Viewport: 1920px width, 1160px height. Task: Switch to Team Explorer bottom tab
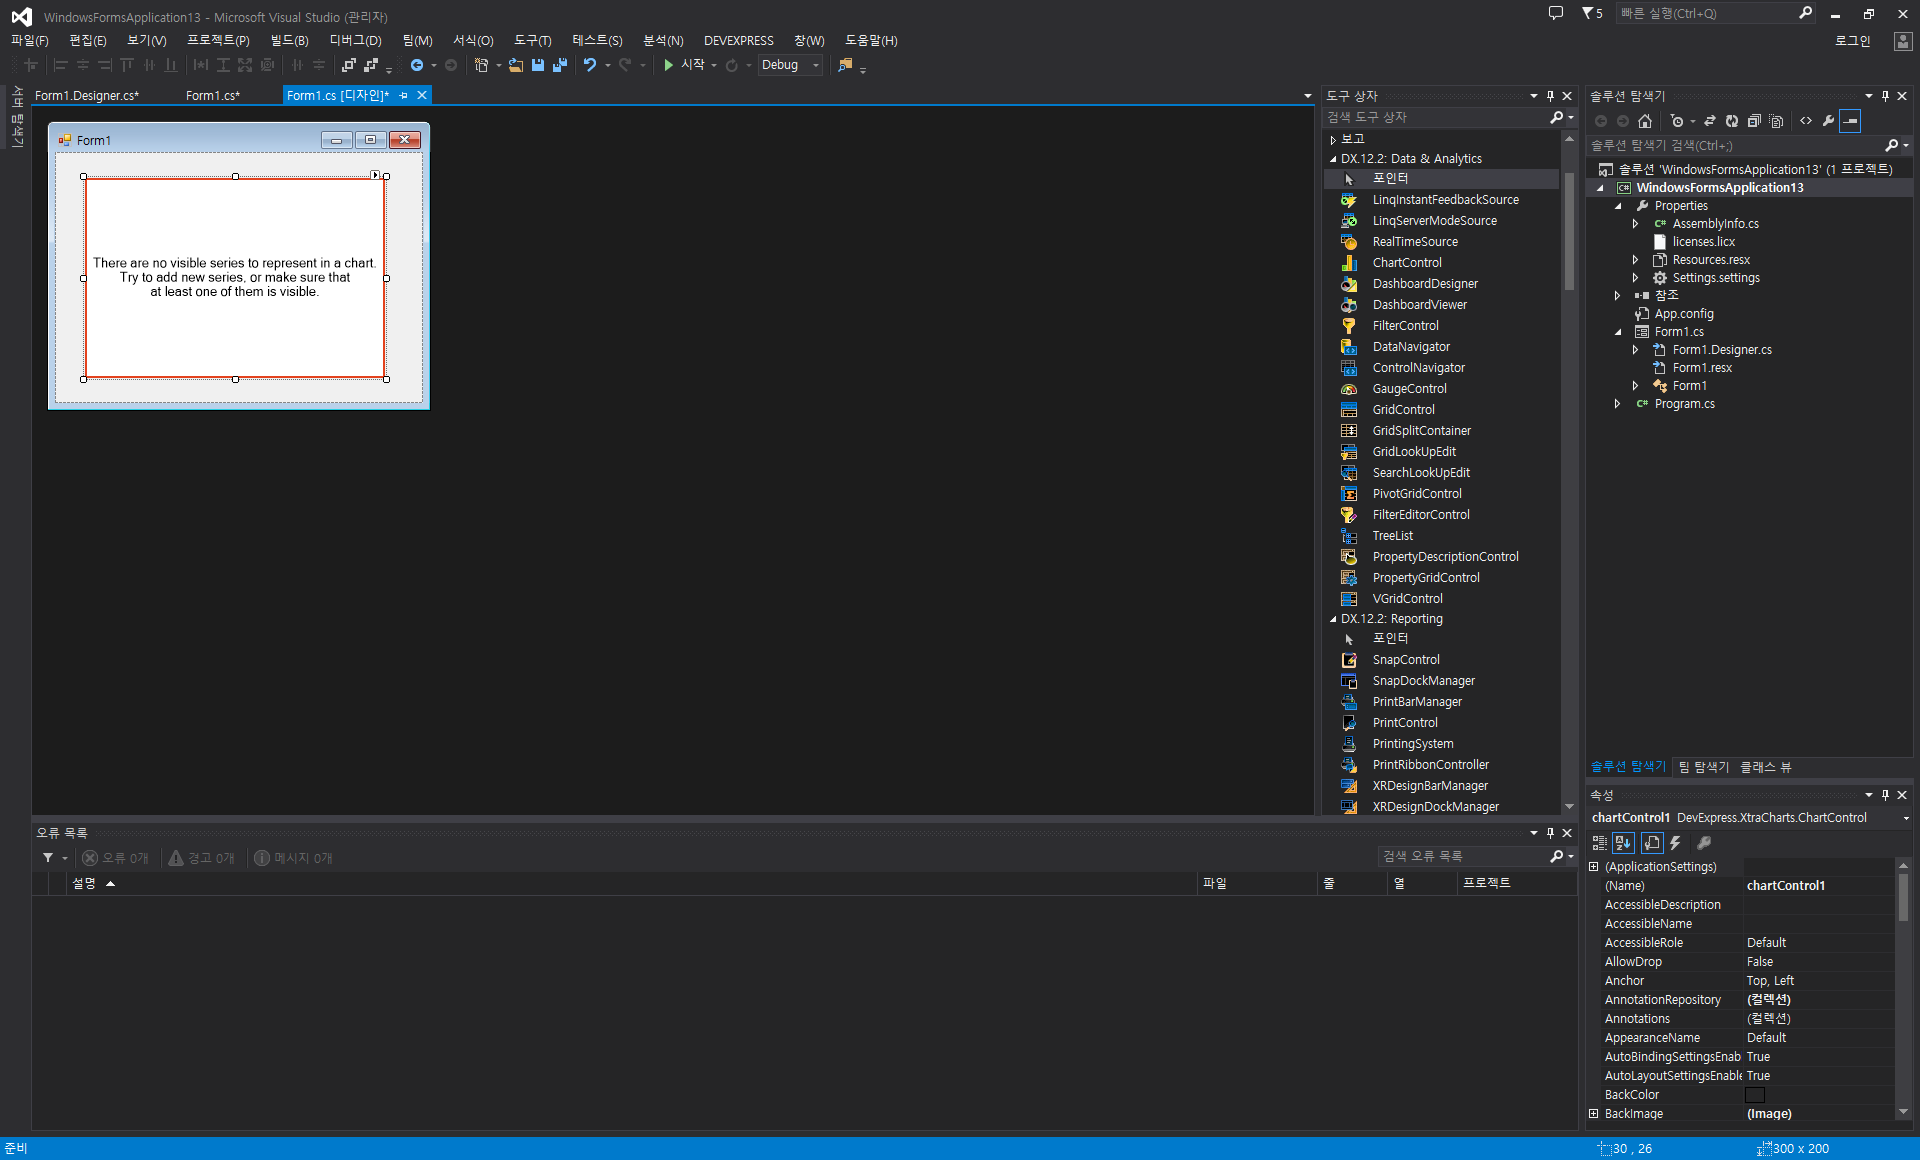(1703, 767)
